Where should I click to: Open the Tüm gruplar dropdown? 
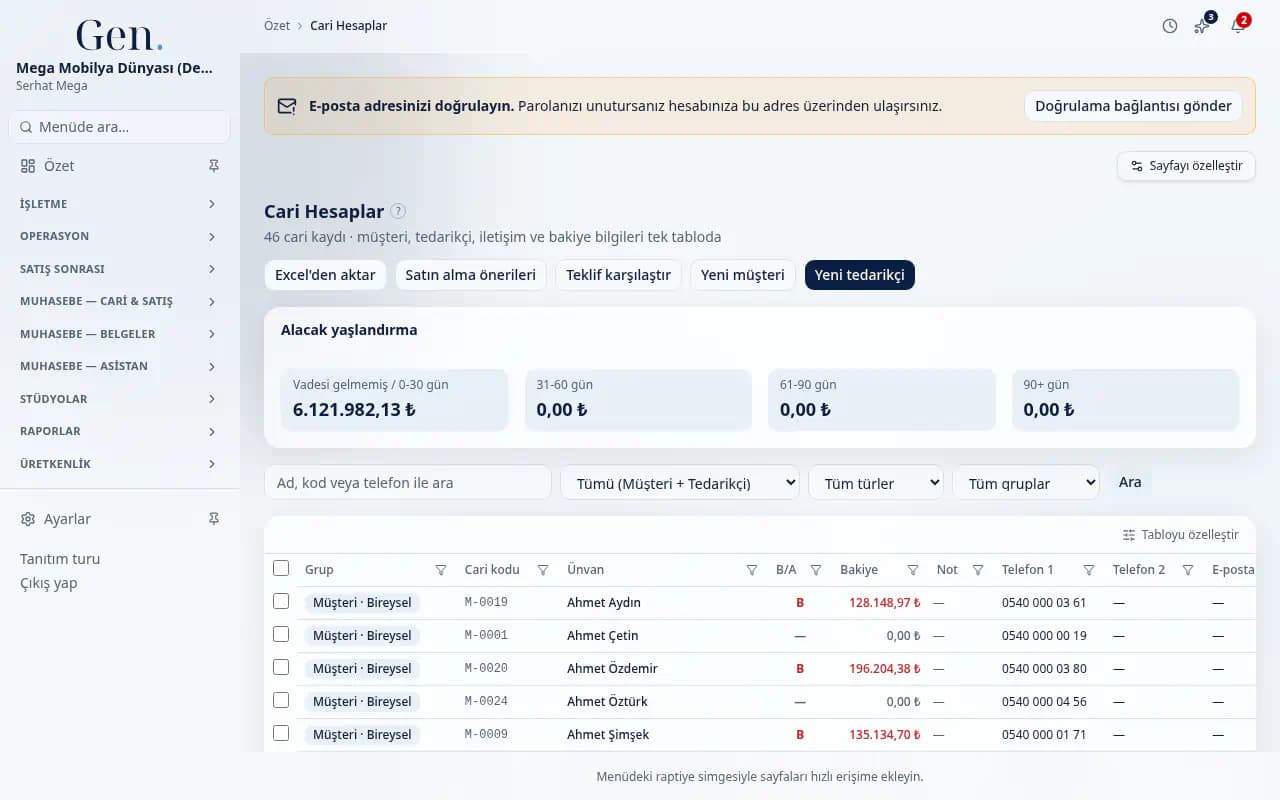(x=1026, y=483)
